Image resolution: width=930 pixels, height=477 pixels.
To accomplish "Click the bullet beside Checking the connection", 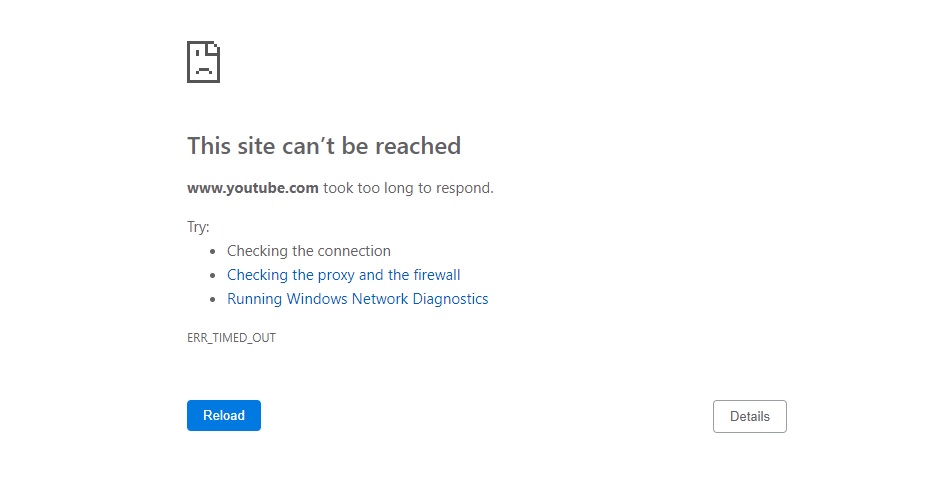I will point(212,252).
